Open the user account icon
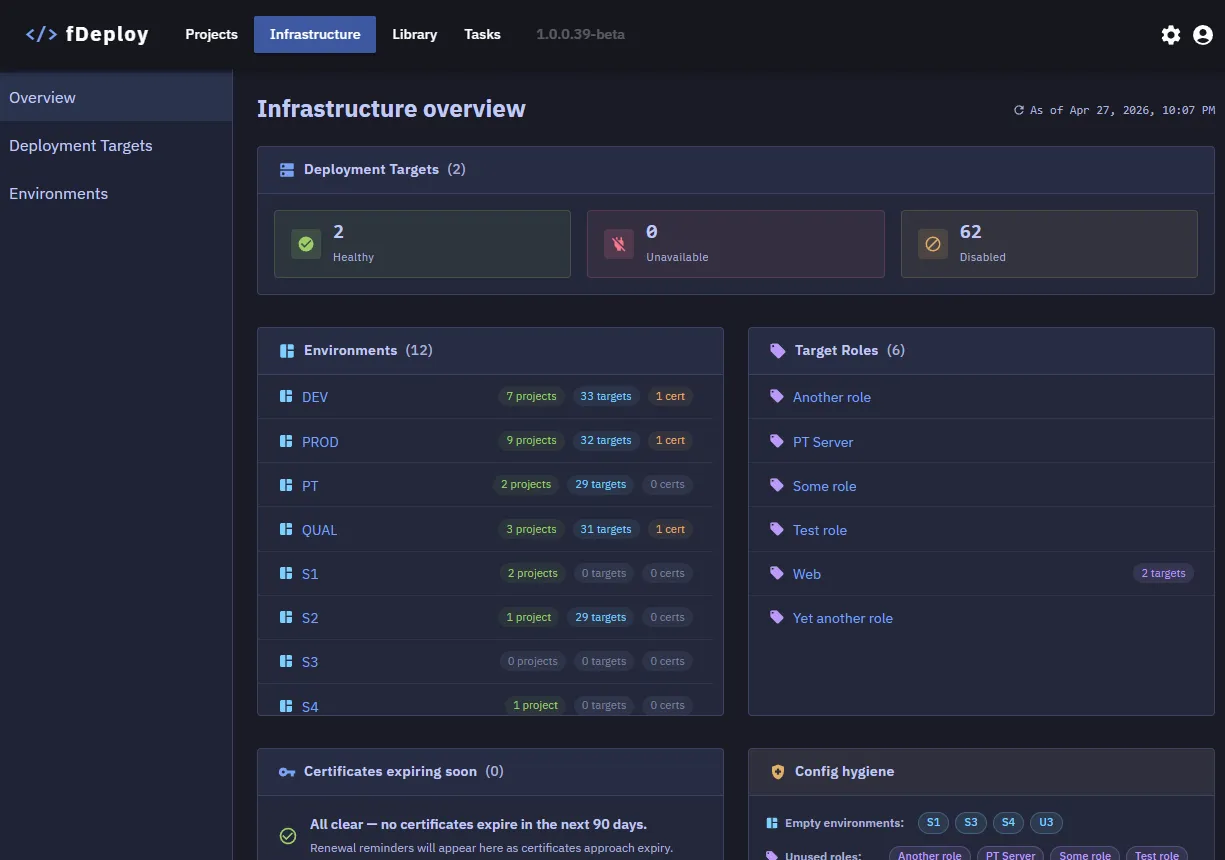 point(1203,35)
